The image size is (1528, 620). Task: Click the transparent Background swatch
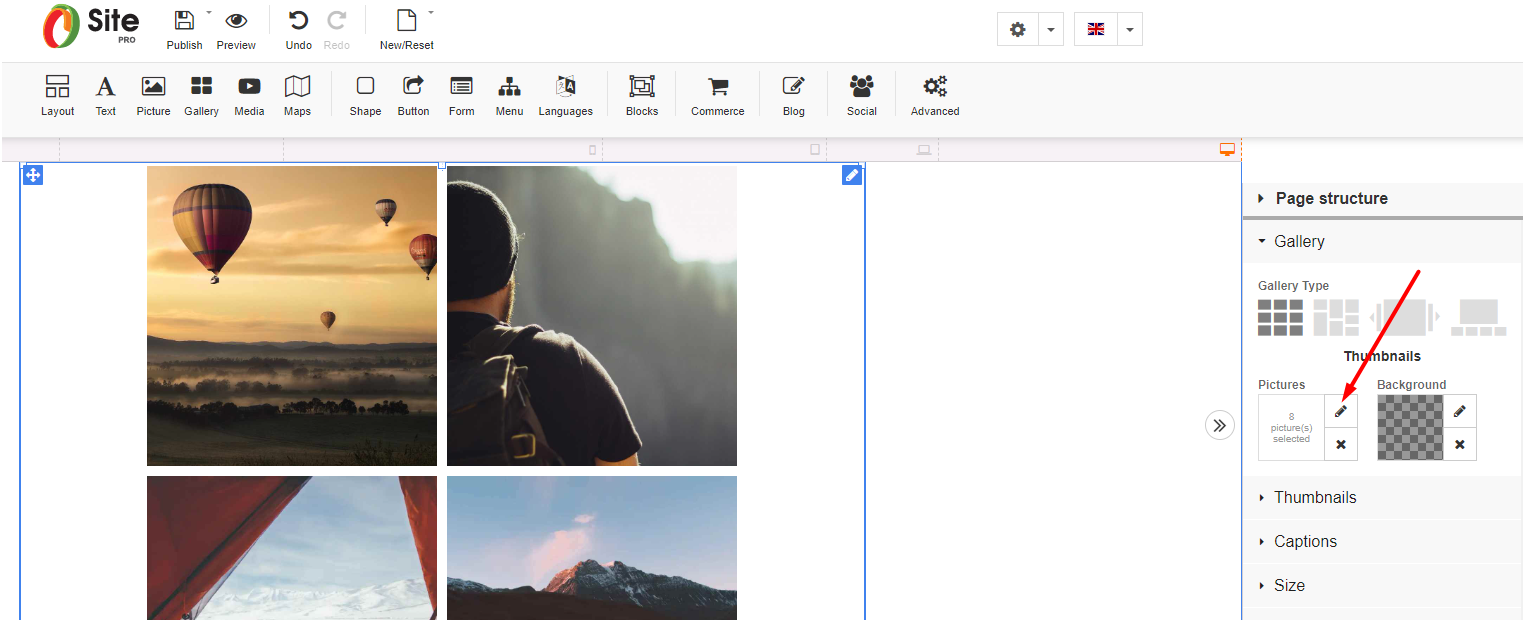(1410, 427)
